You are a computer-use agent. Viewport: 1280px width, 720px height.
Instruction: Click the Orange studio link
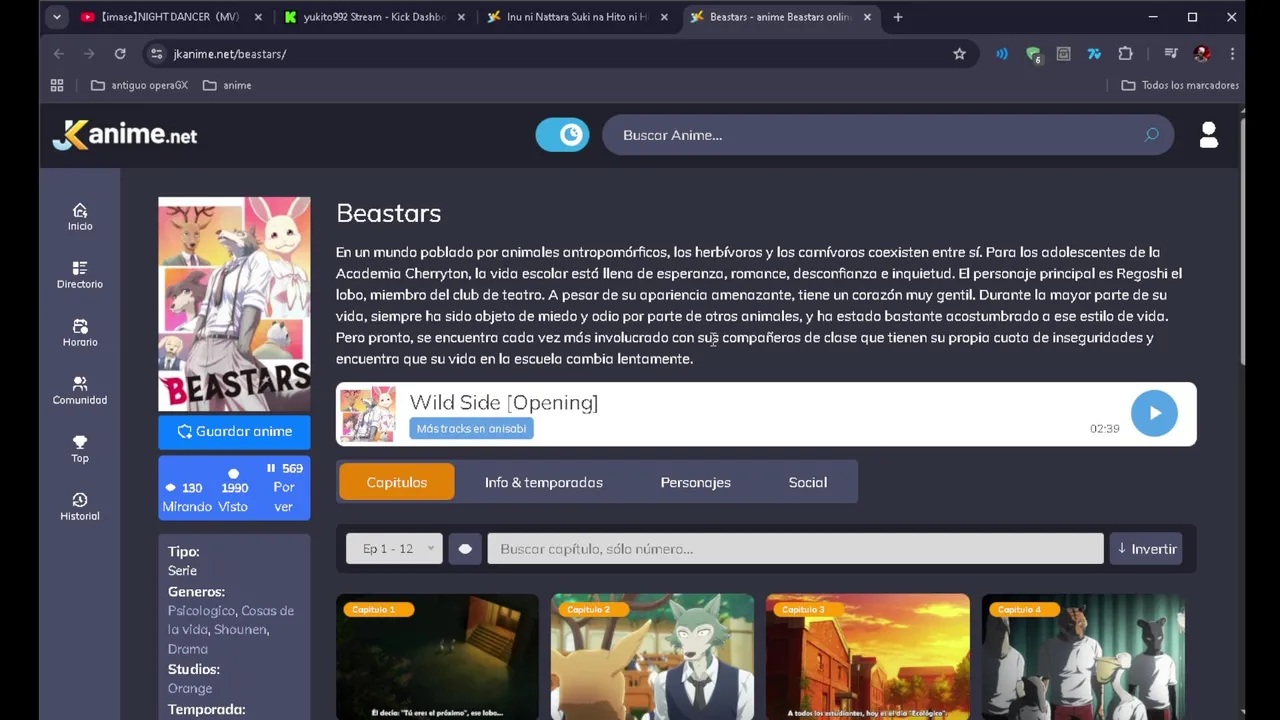[190, 688]
